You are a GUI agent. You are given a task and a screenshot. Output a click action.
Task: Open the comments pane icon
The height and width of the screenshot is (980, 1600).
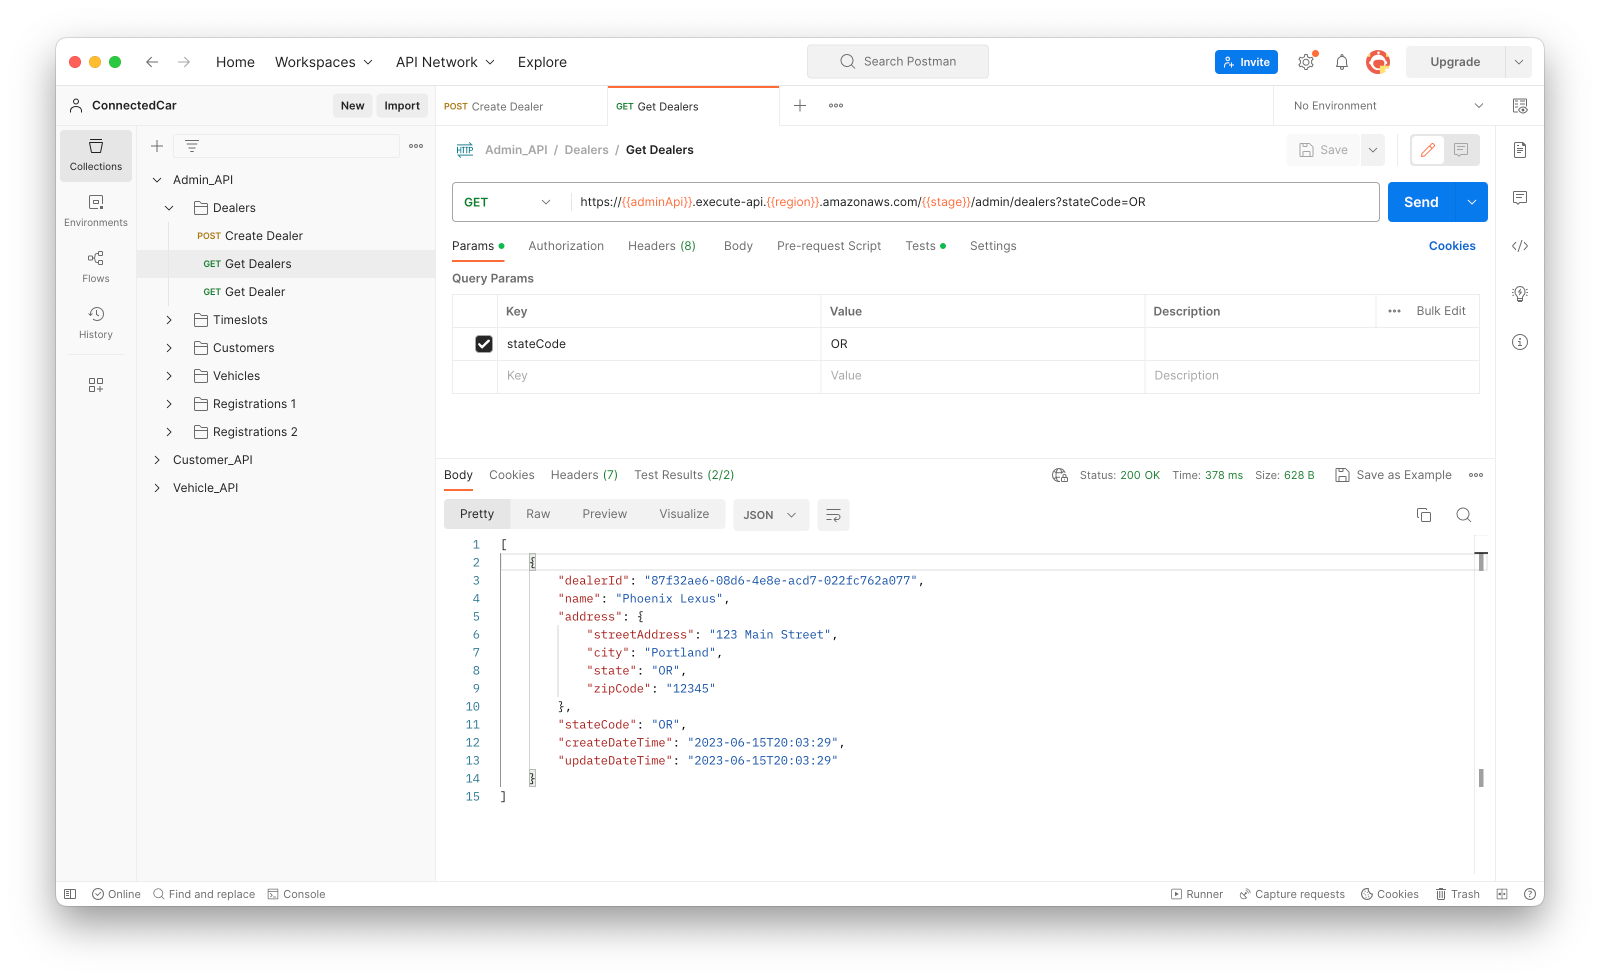point(1520,198)
